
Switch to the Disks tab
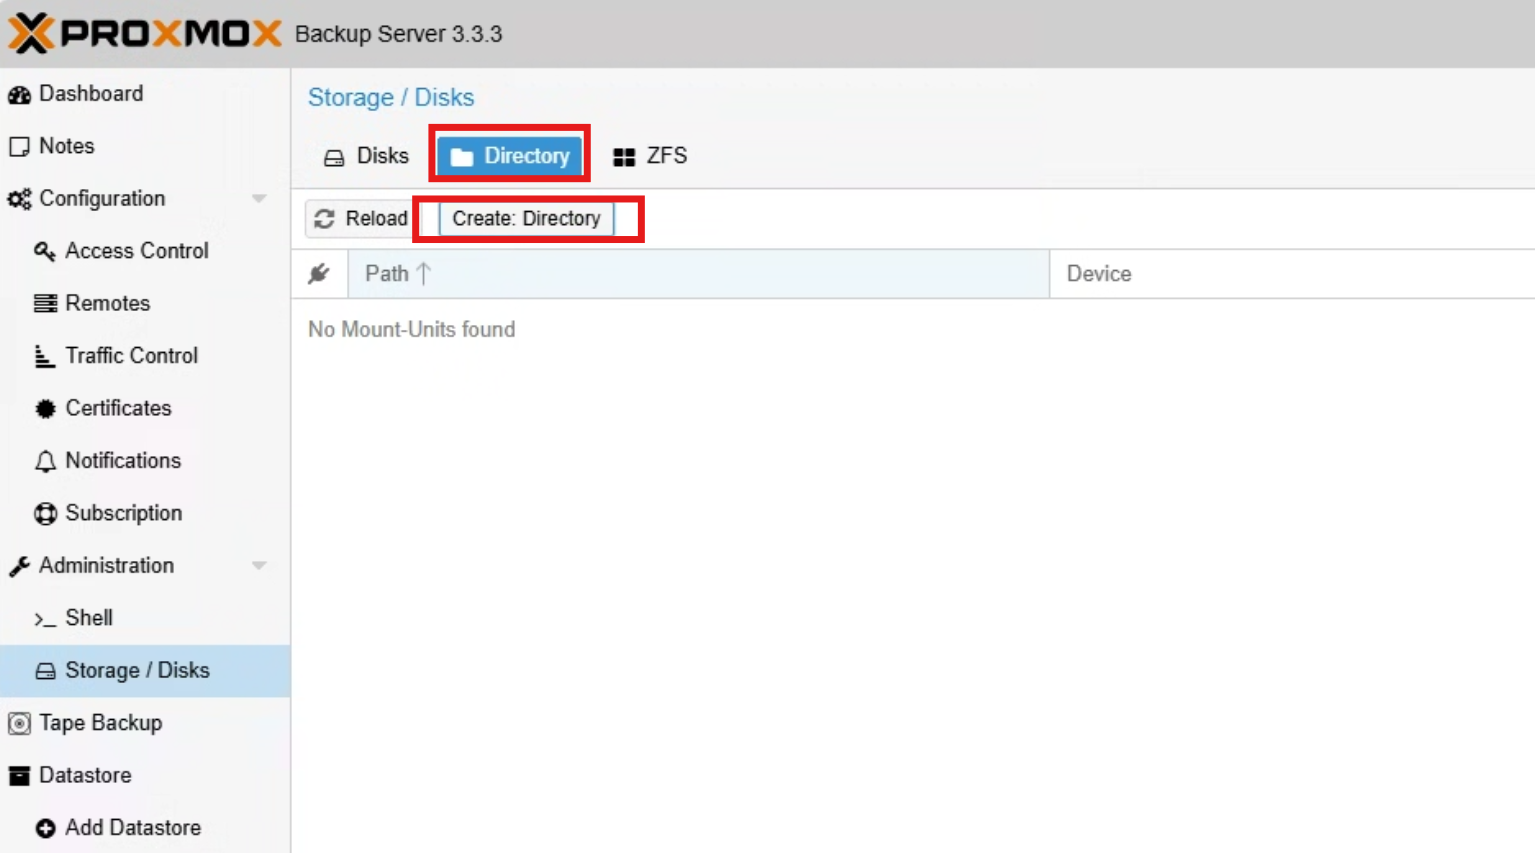(366, 156)
